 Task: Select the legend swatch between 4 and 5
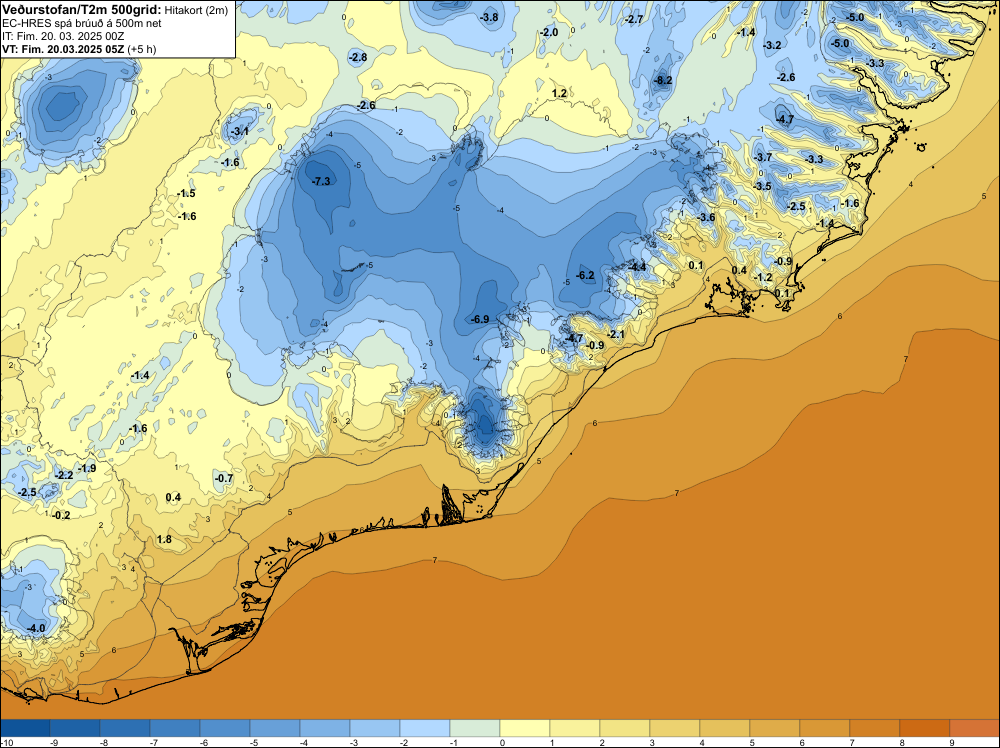click(x=724, y=728)
